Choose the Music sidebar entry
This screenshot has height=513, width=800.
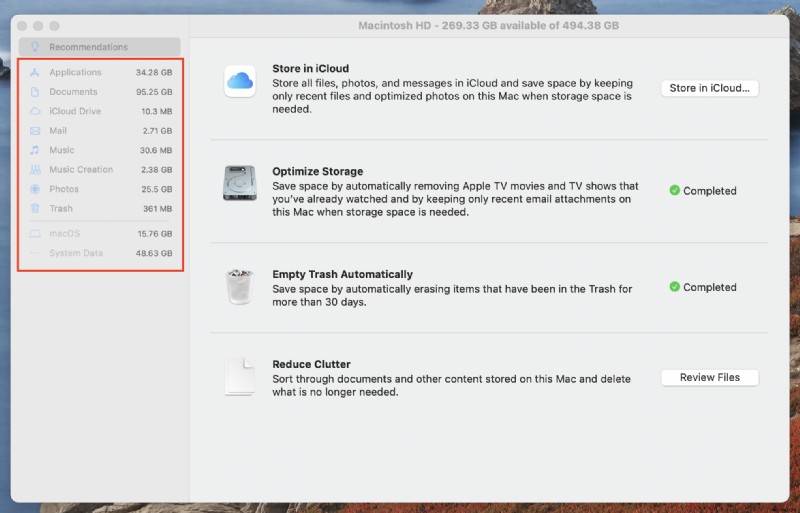101,150
